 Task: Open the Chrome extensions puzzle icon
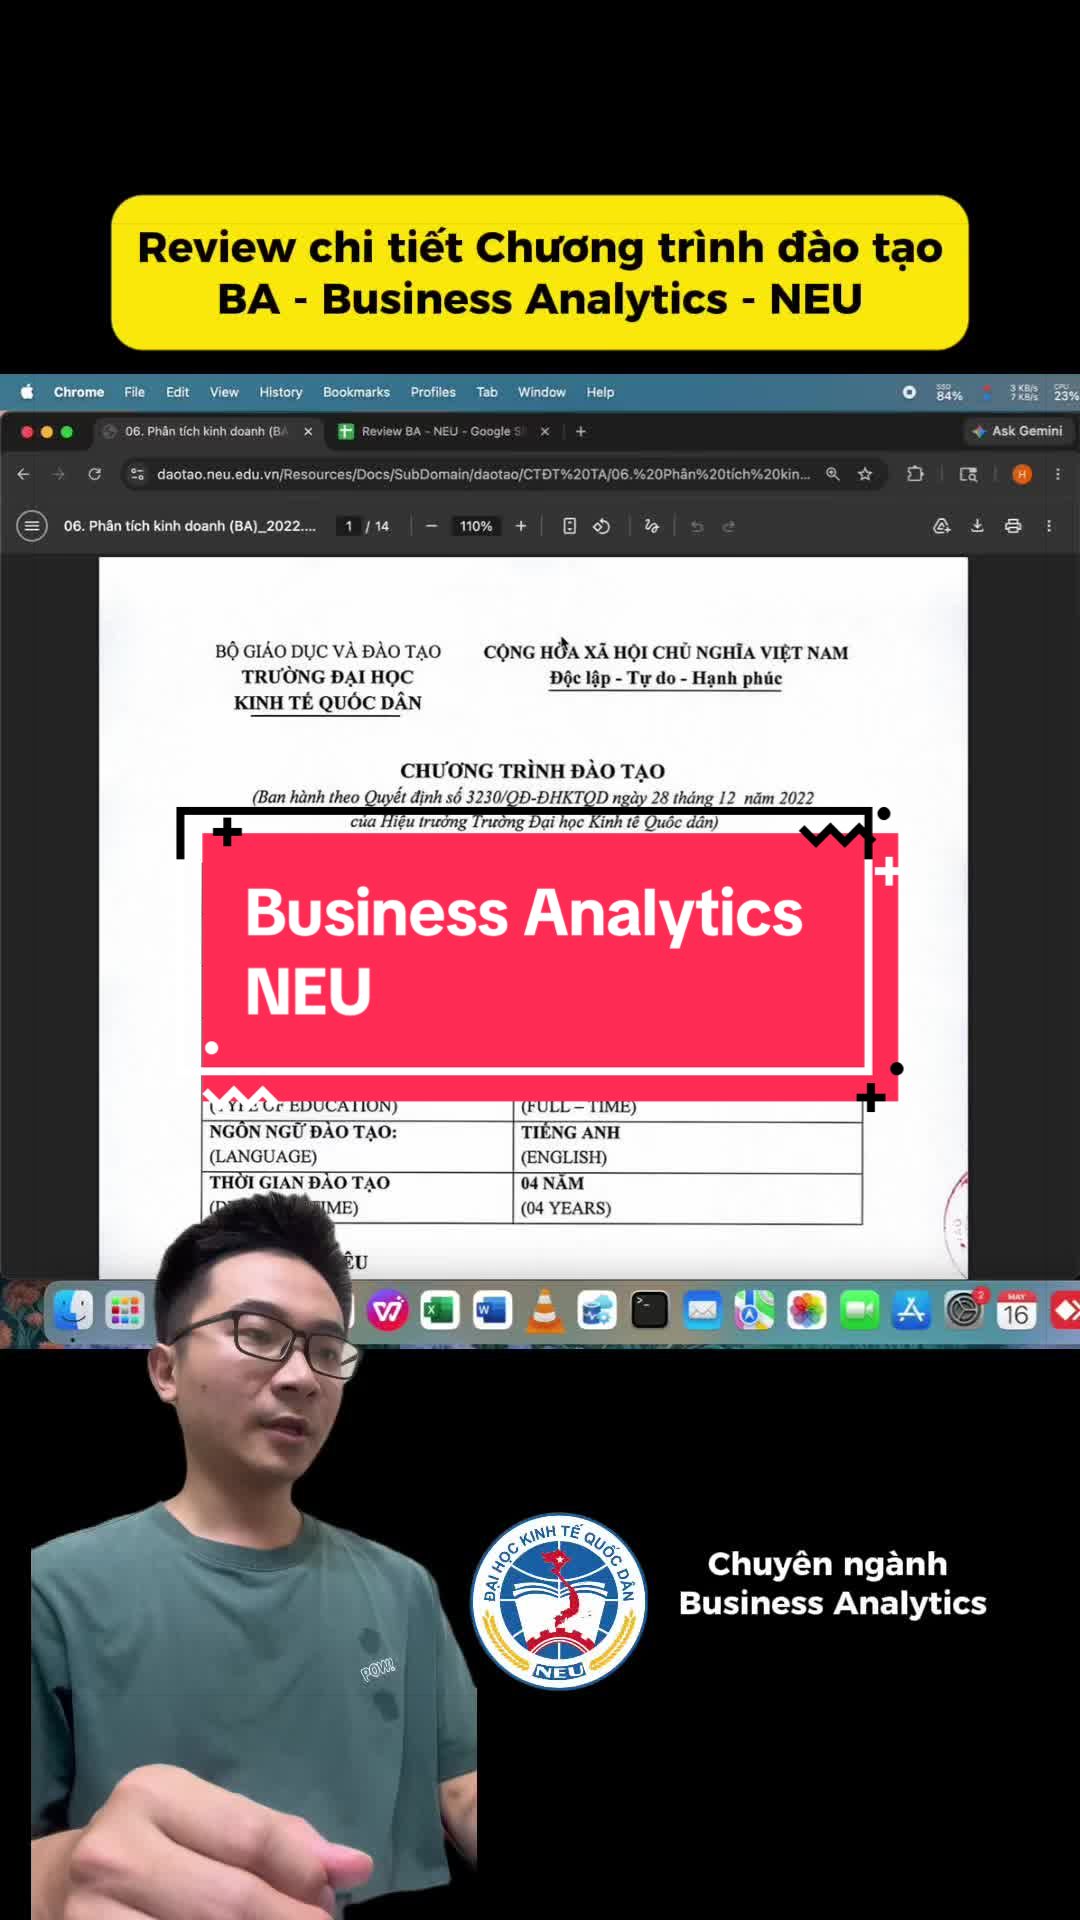tap(915, 474)
